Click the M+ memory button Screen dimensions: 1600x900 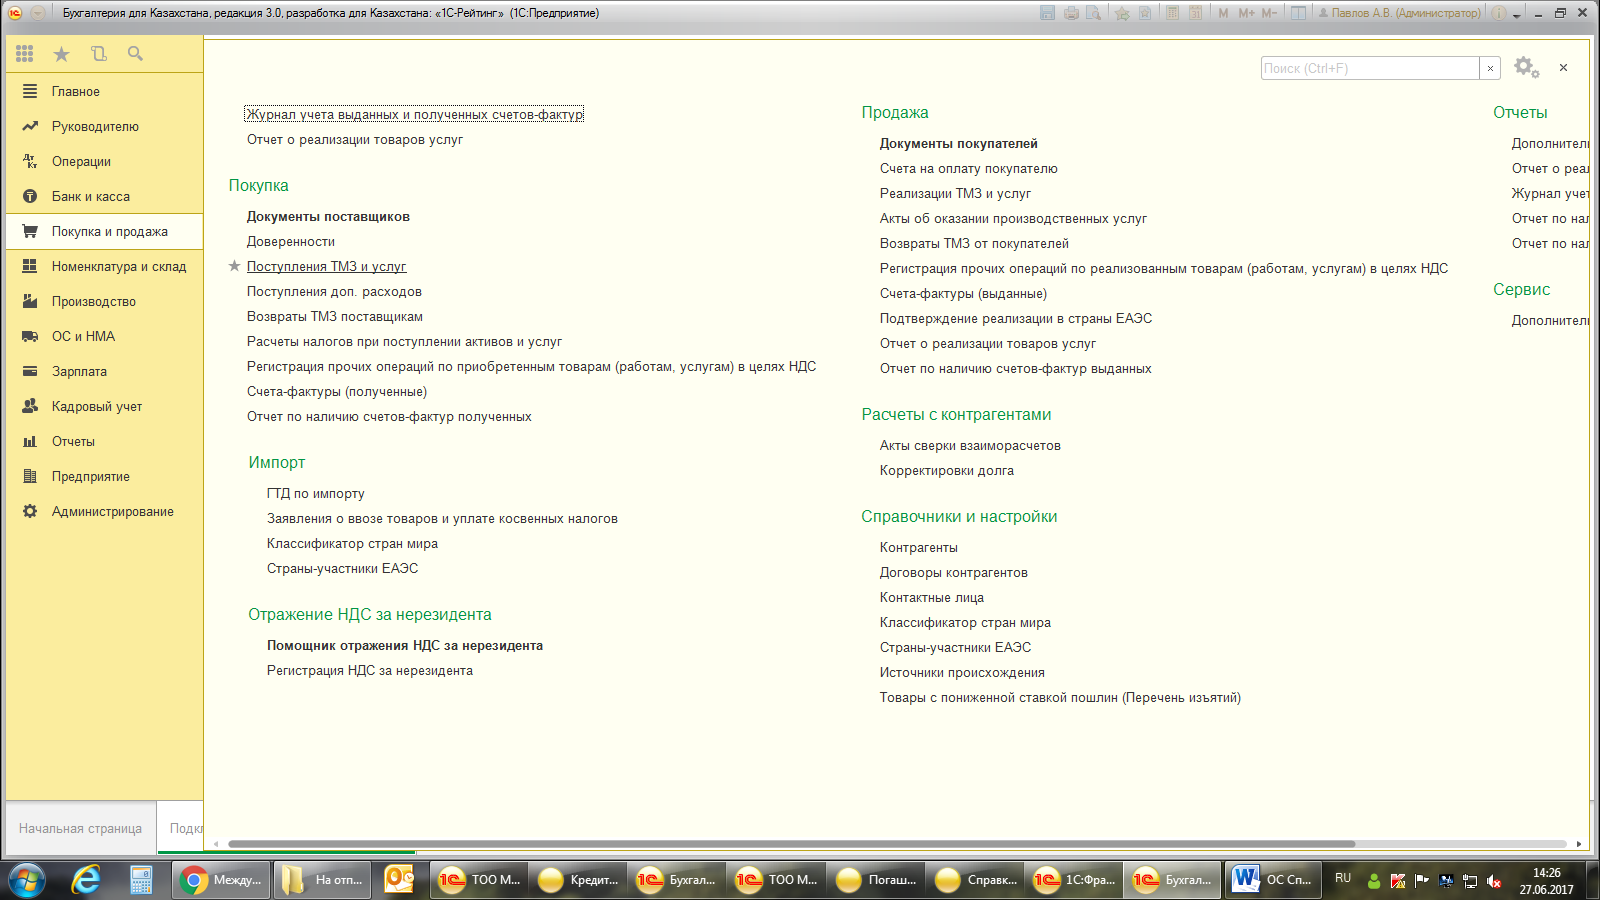[1246, 13]
